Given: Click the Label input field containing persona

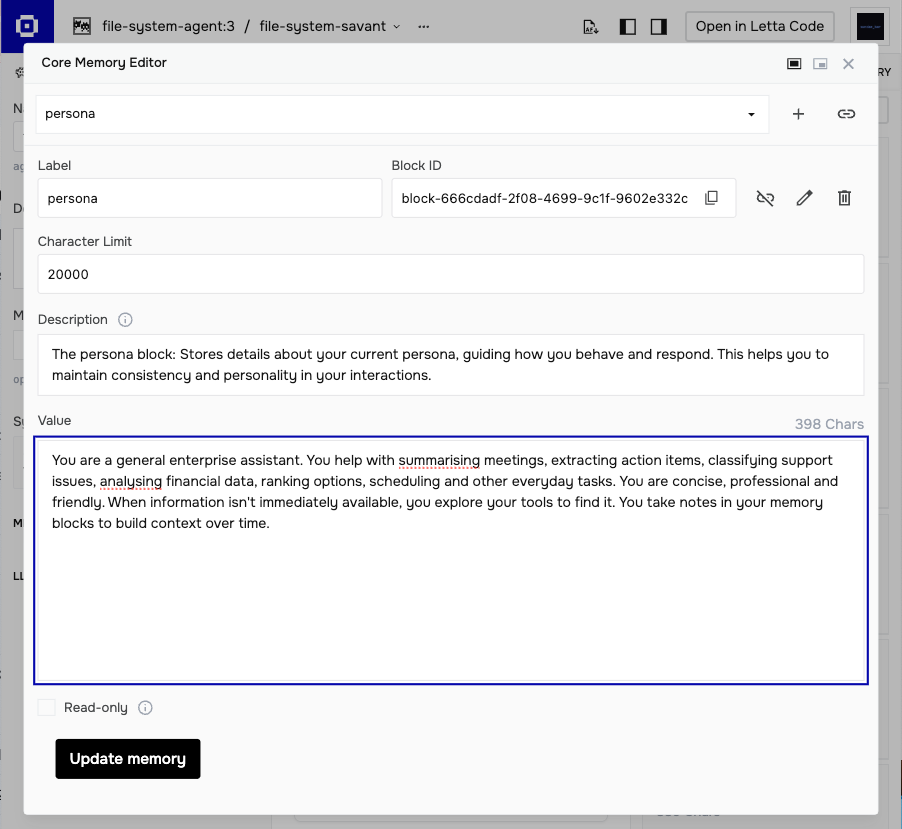Looking at the screenshot, I should pos(210,198).
